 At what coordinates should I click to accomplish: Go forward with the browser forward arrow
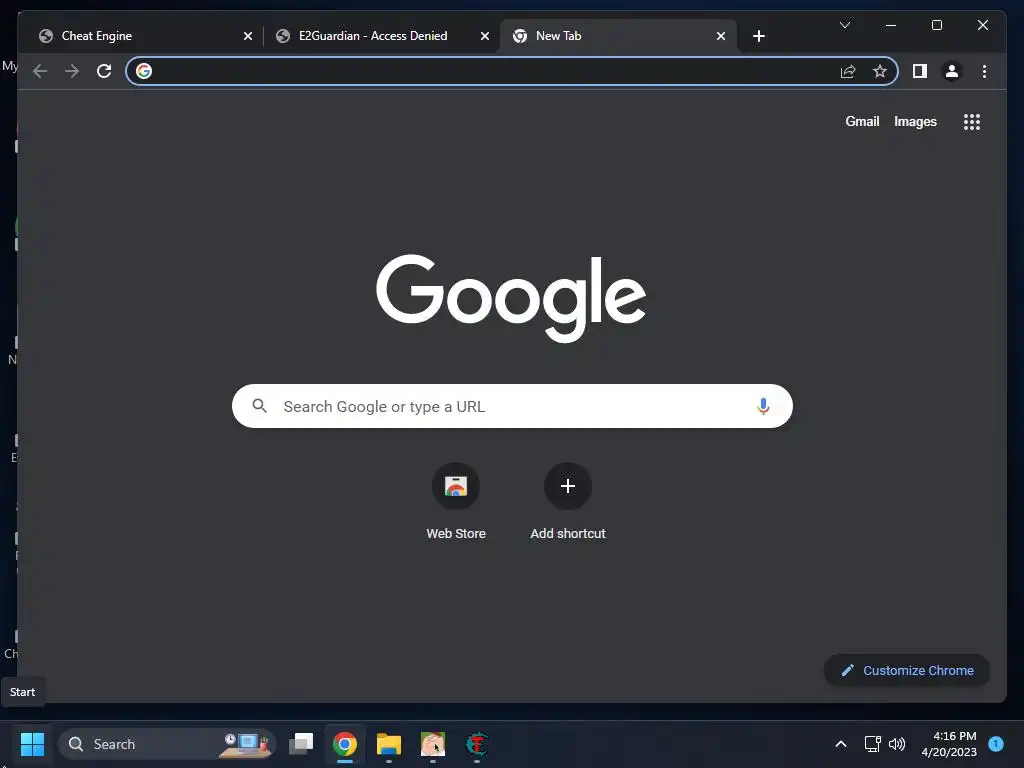pyautogui.click(x=72, y=71)
